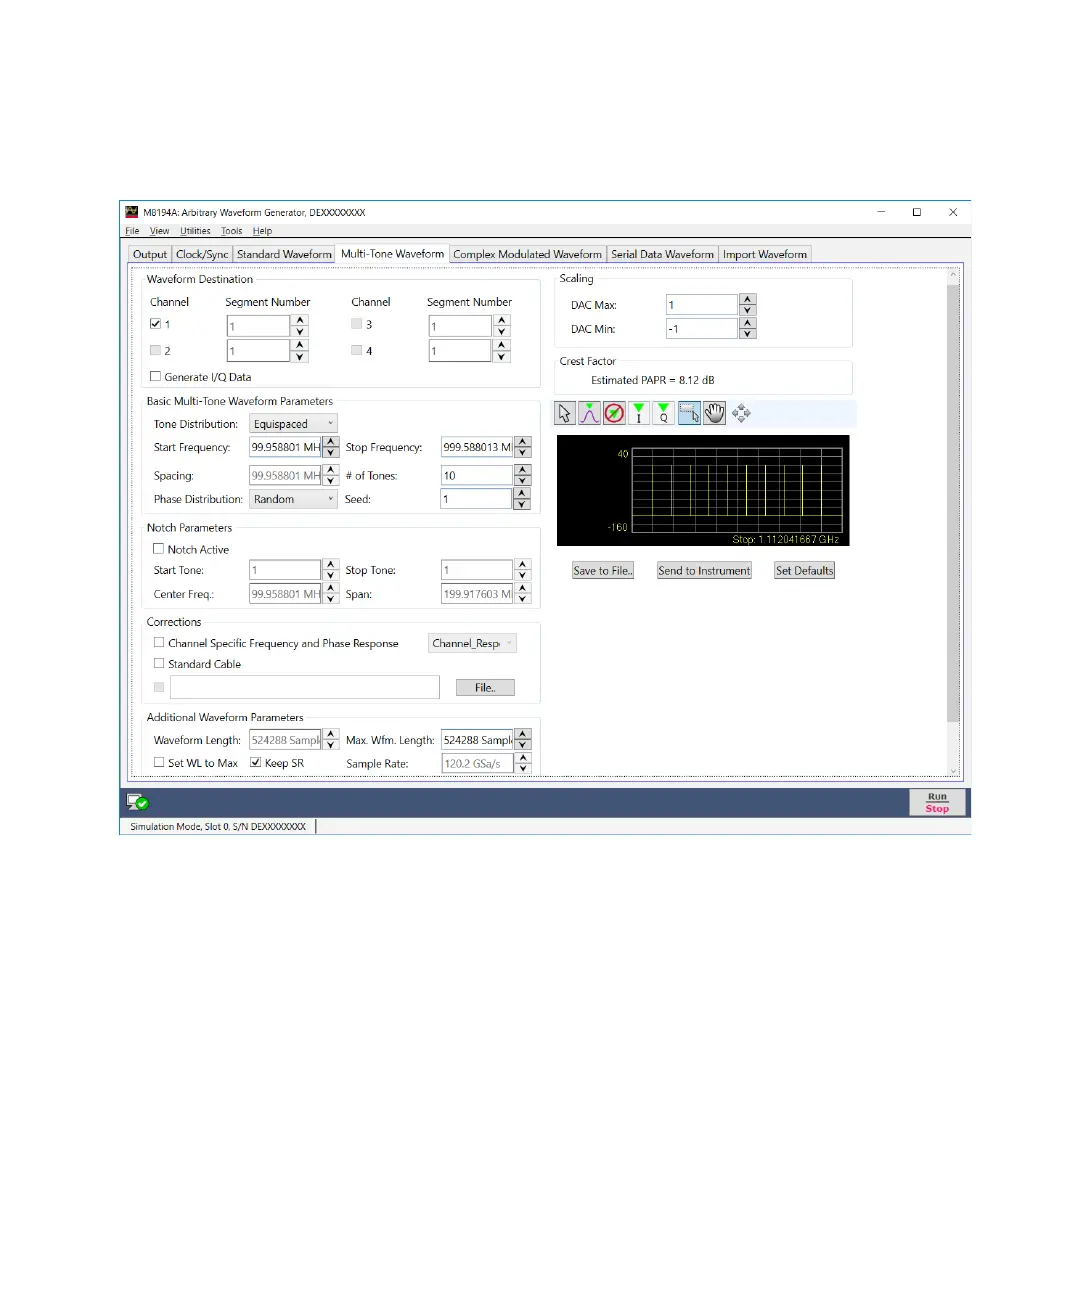The image size is (1080, 1296).
Task: Check Set WL to Max
Action: [x=159, y=762]
